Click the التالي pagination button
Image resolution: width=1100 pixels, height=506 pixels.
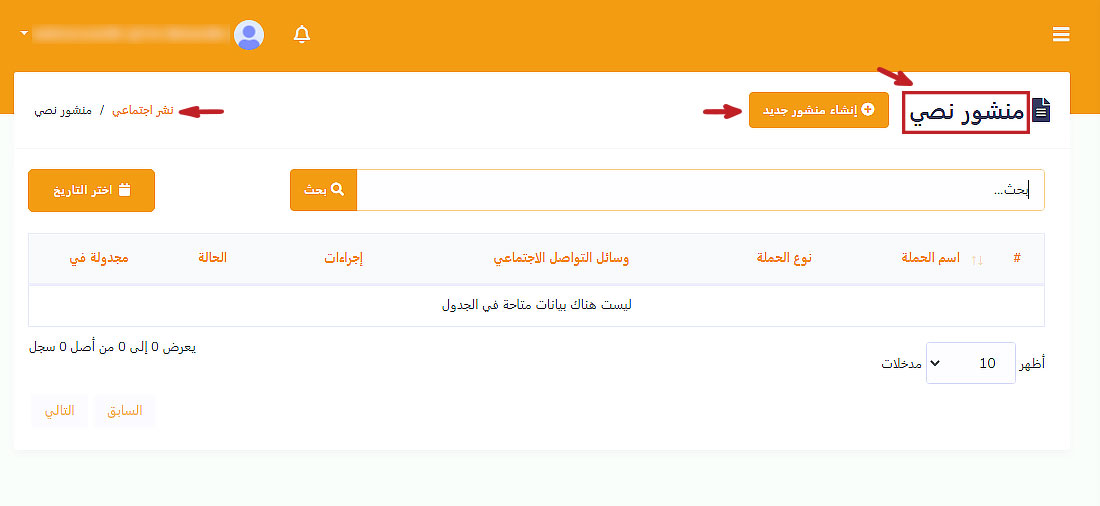pyautogui.click(x=59, y=411)
